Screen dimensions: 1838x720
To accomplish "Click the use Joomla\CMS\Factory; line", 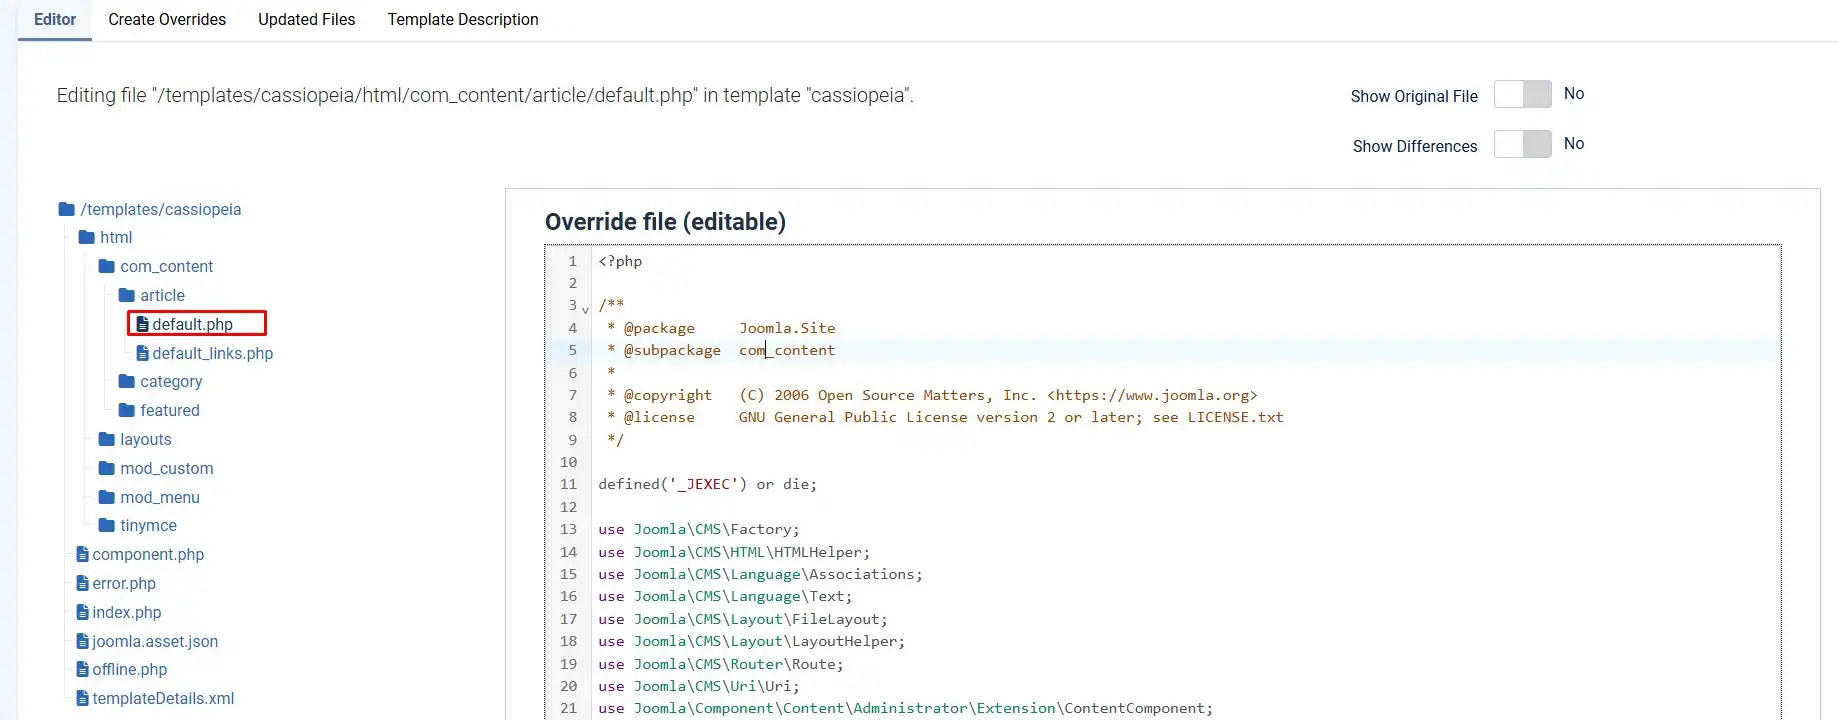I will [699, 529].
